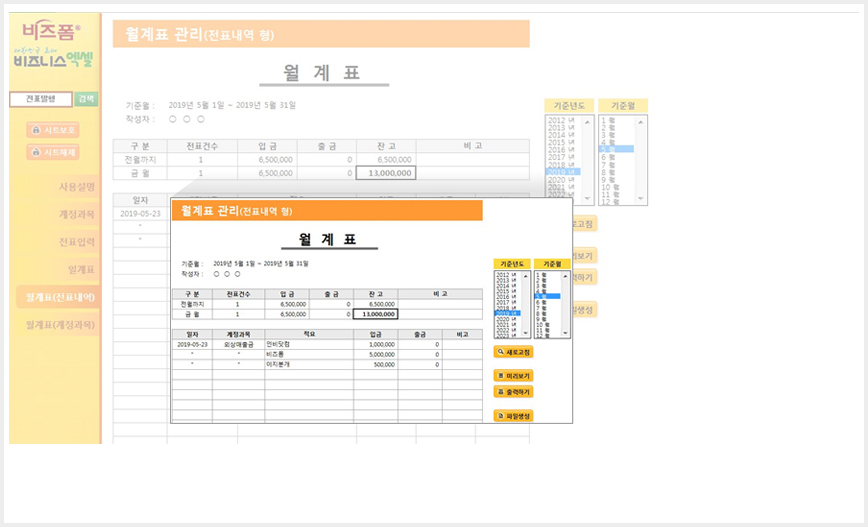Click the 비즈폼 logo at top left
This screenshot has height=527, width=868.
point(51,30)
